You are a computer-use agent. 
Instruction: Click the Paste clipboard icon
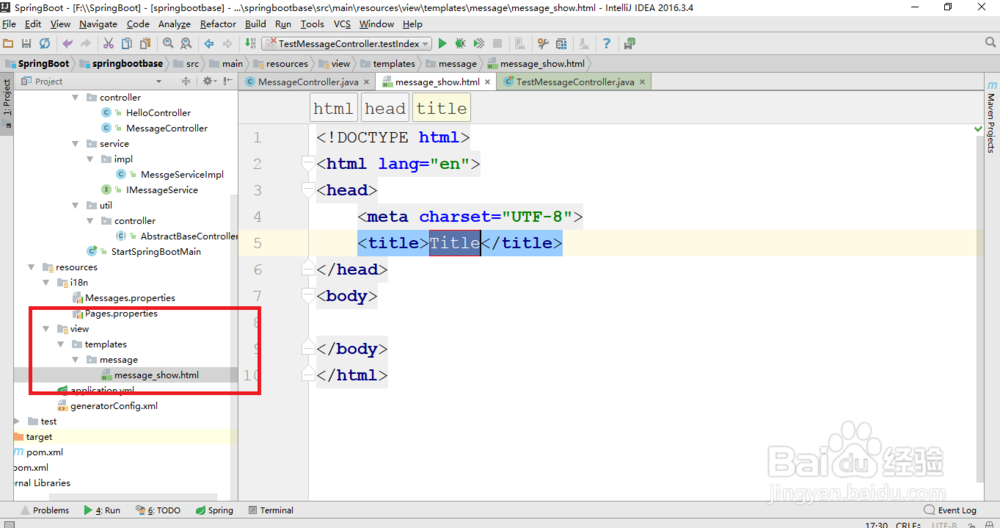(145, 43)
